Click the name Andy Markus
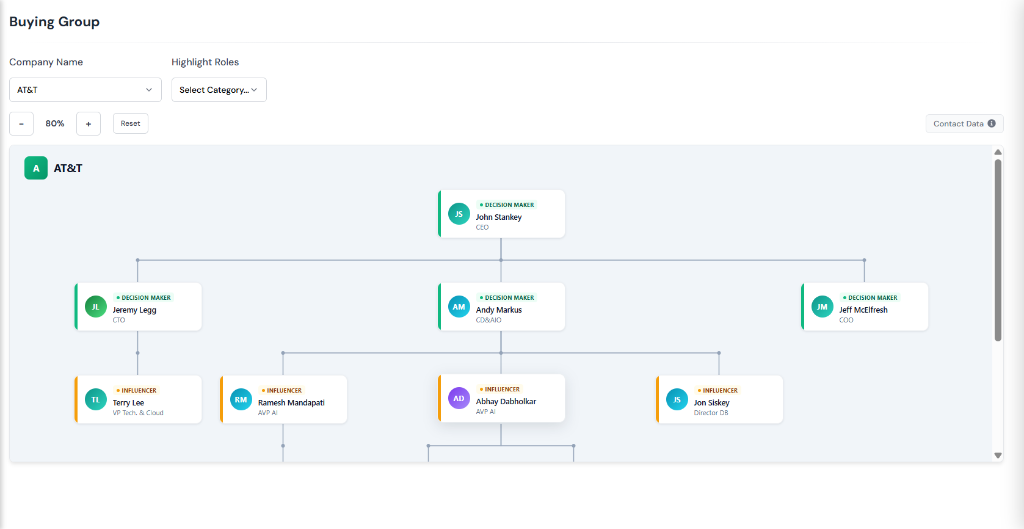 [x=499, y=310]
